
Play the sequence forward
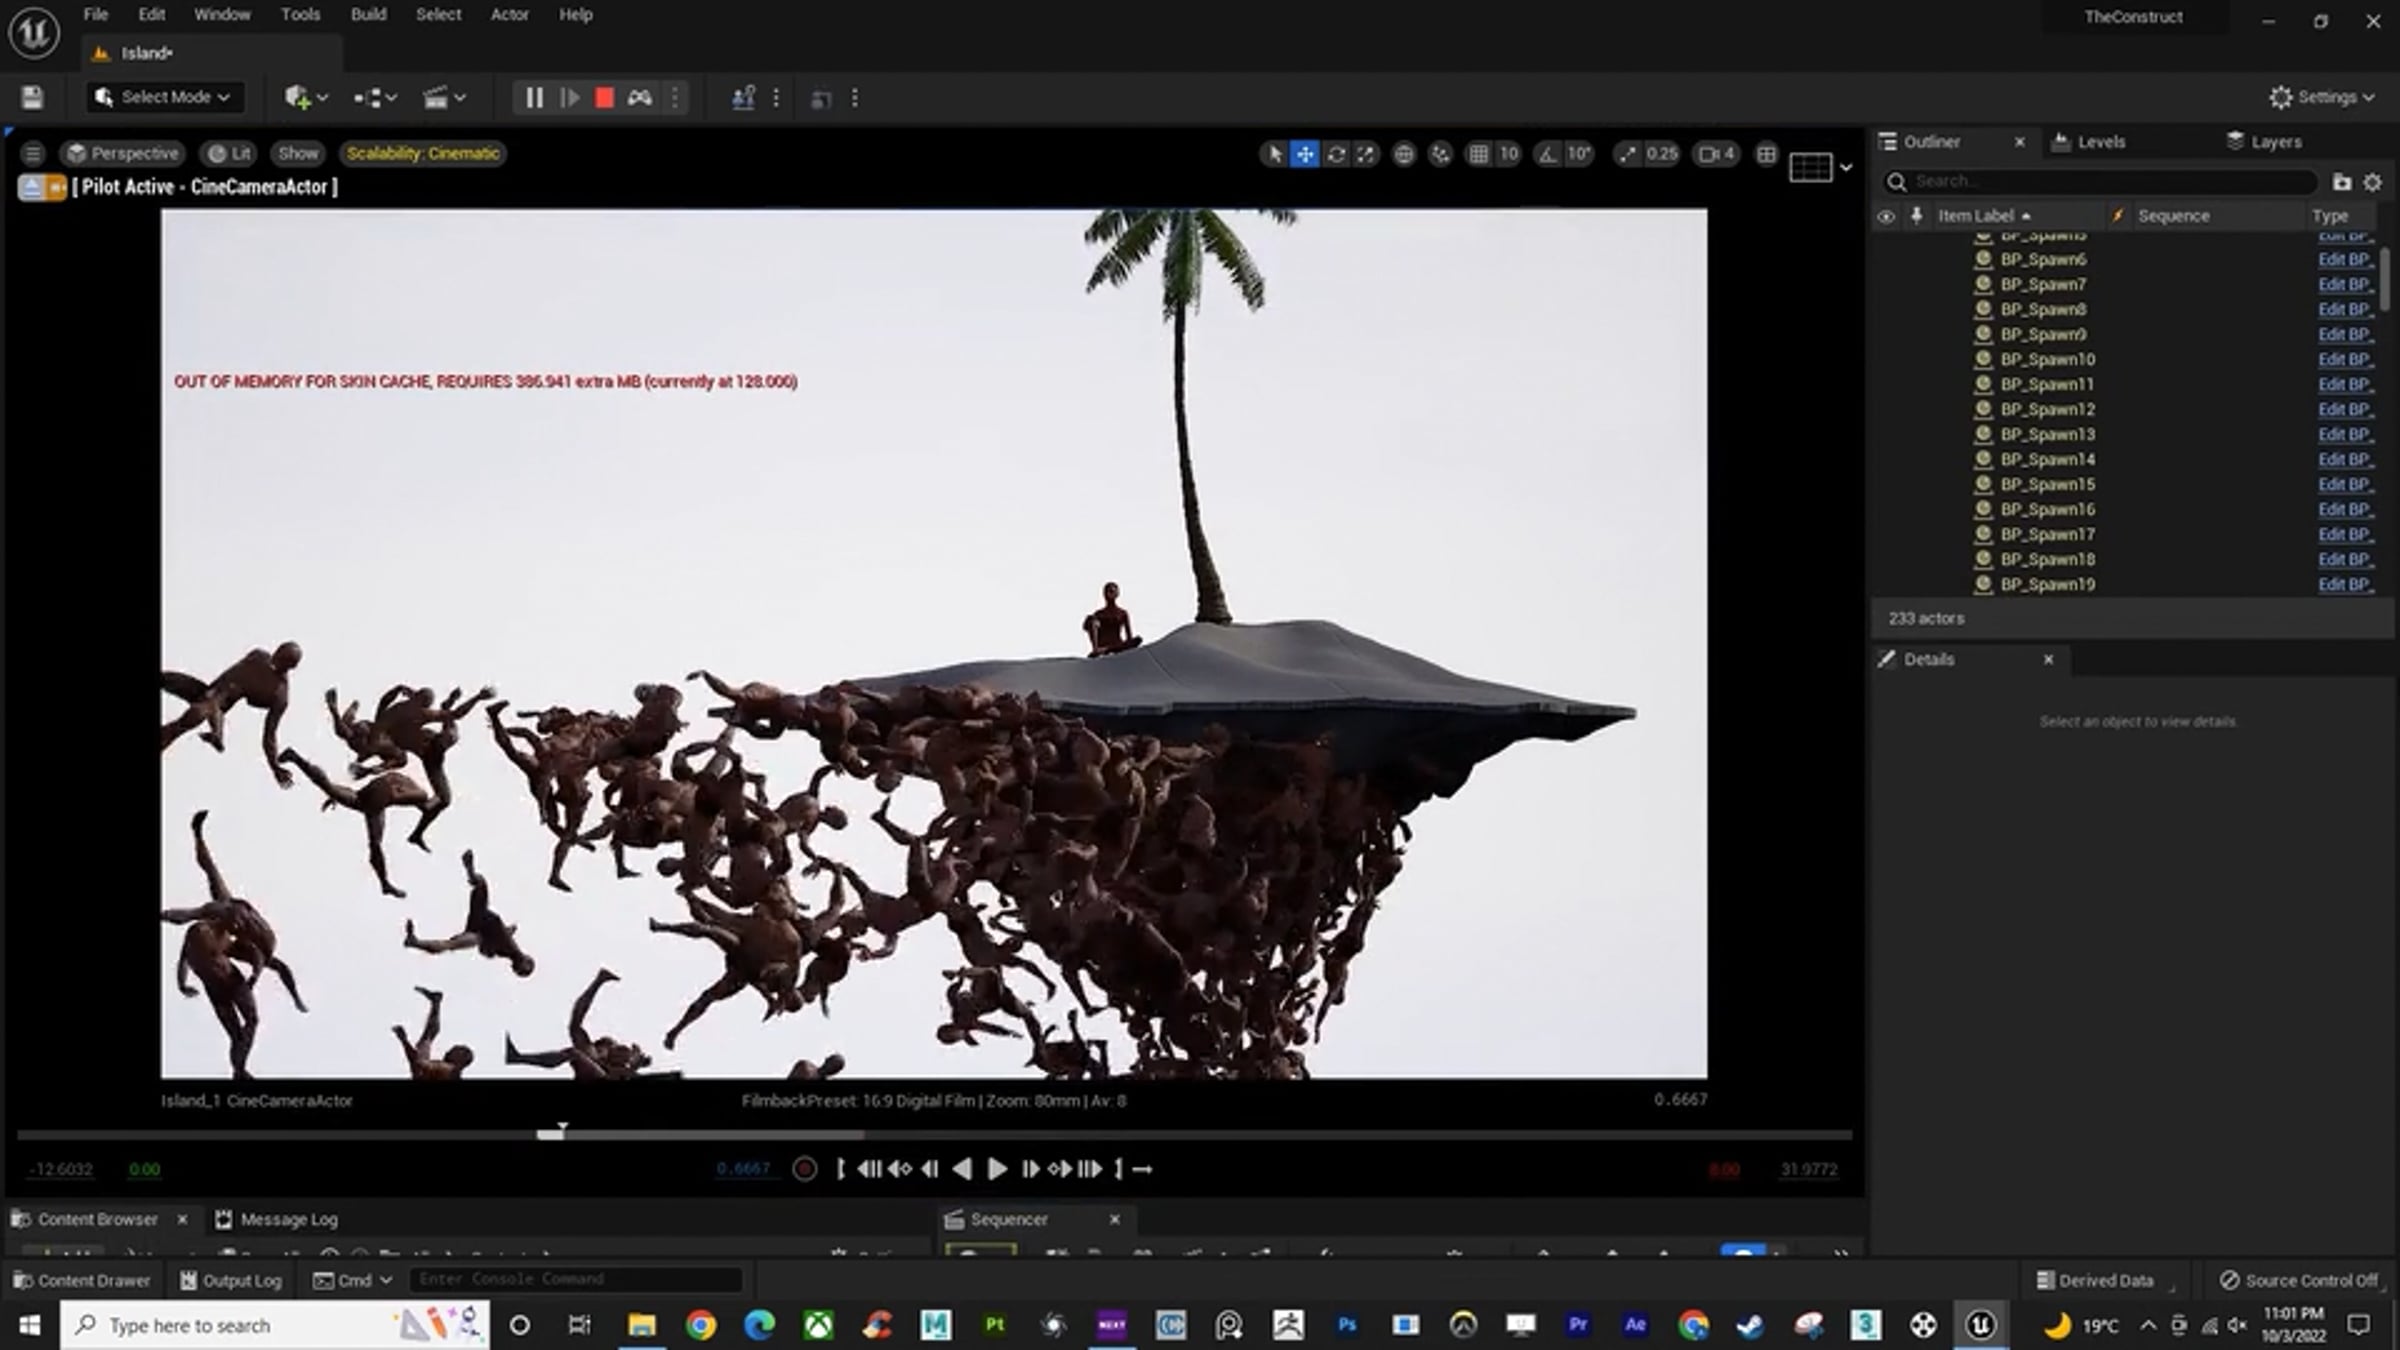coord(997,1169)
